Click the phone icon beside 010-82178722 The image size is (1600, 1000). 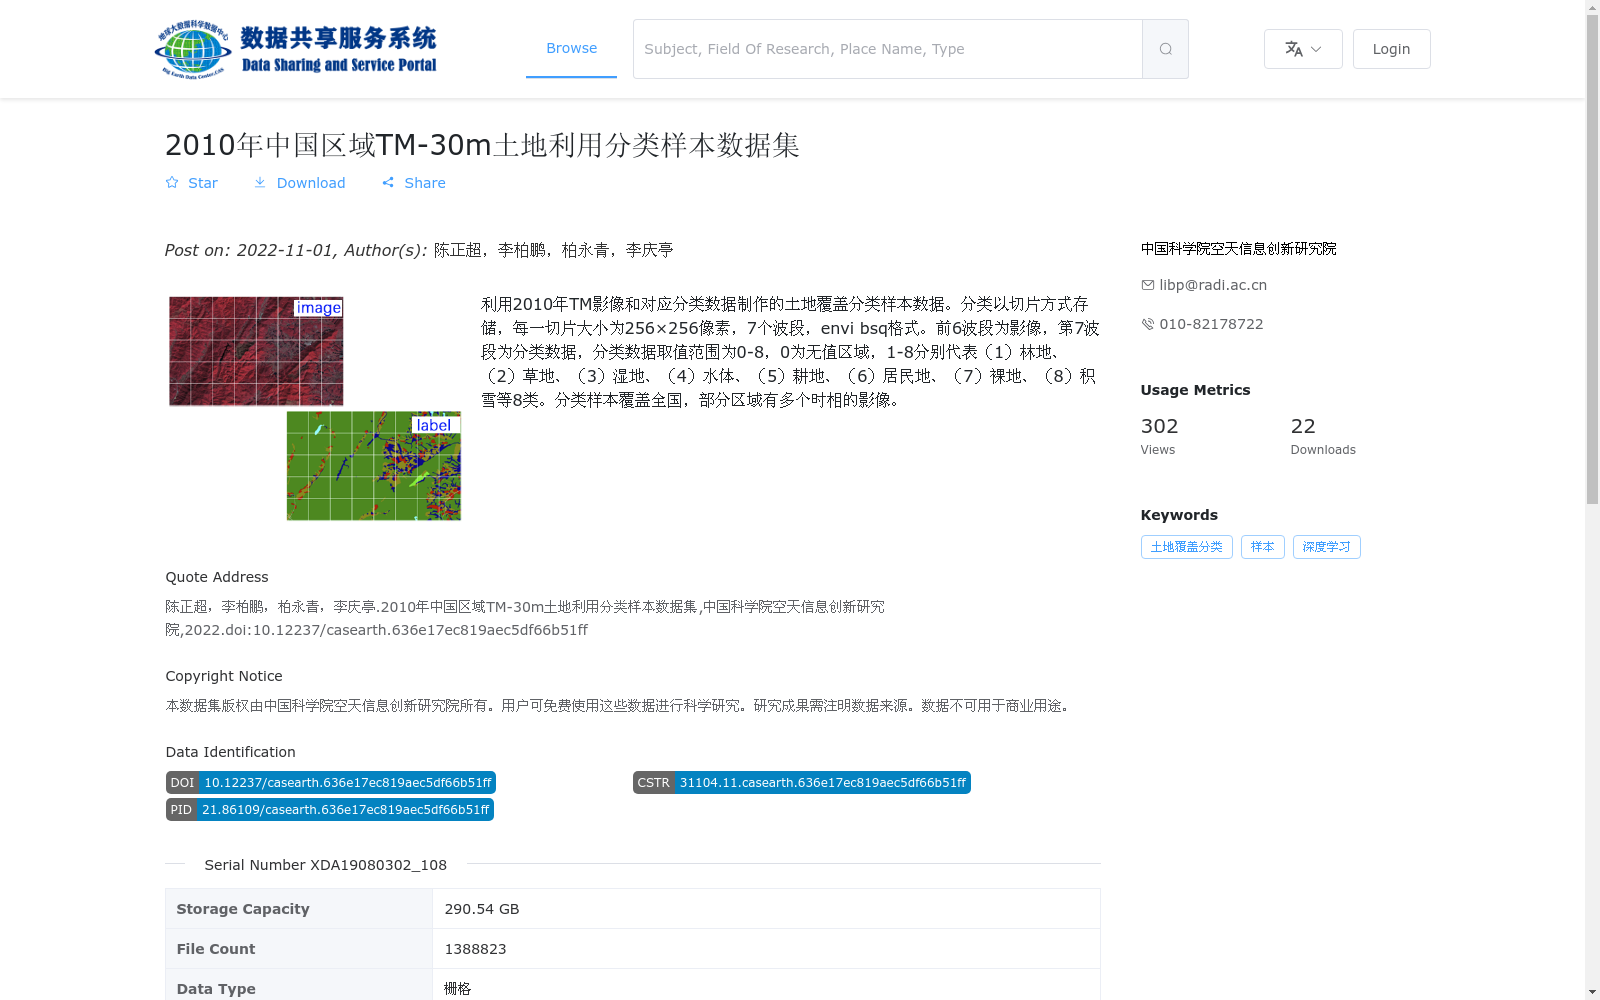pos(1148,324)
